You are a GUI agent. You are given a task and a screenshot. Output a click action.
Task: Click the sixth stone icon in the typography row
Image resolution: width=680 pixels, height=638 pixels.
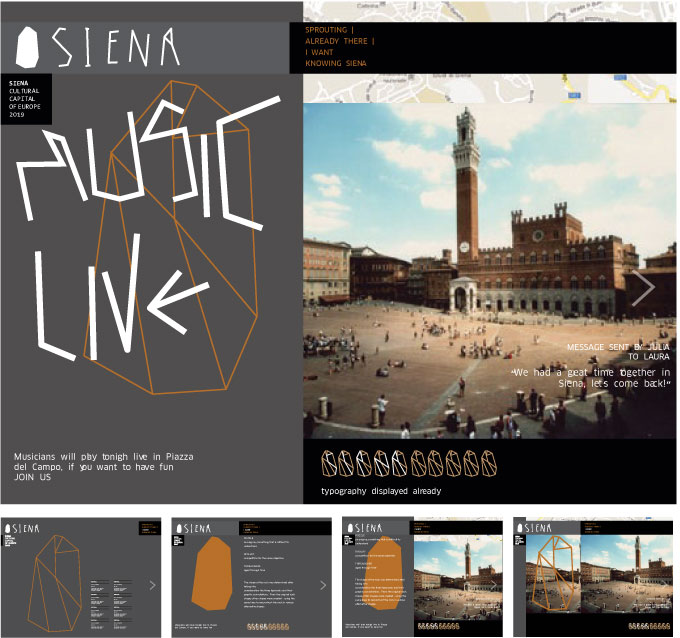[x=418, y=463]
